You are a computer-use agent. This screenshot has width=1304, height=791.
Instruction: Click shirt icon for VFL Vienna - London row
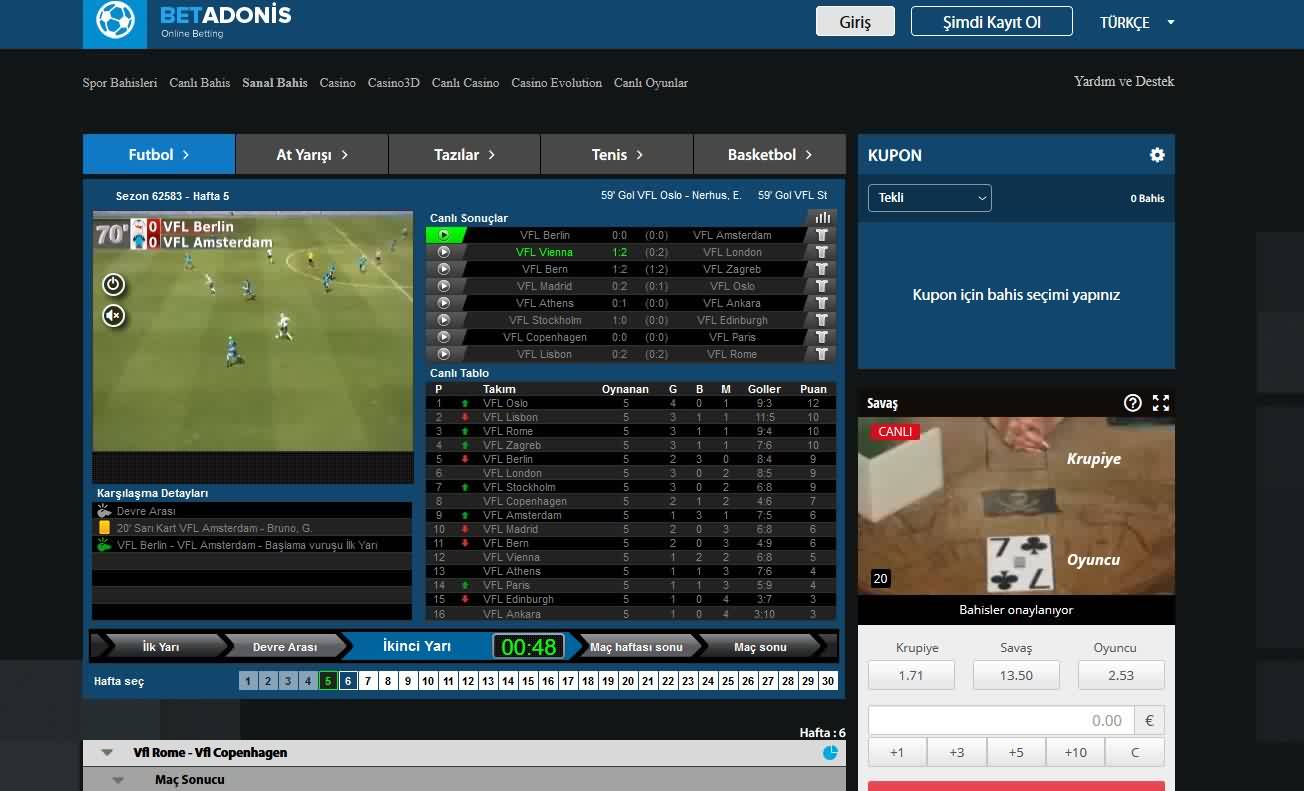(822, 252)
